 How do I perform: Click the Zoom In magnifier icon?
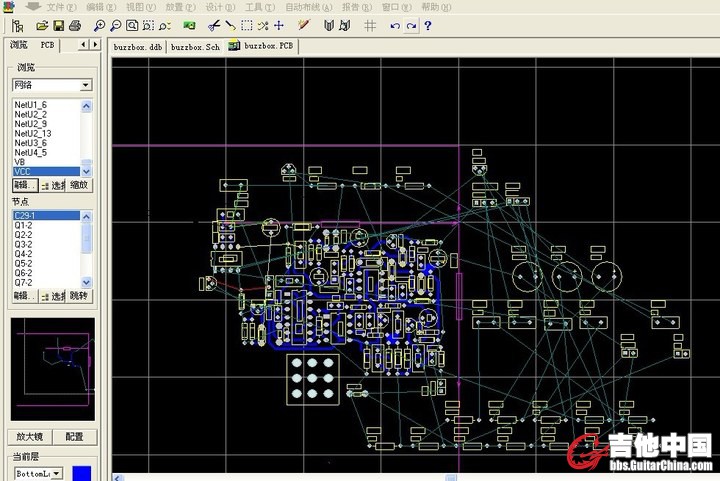pos(99,26)
